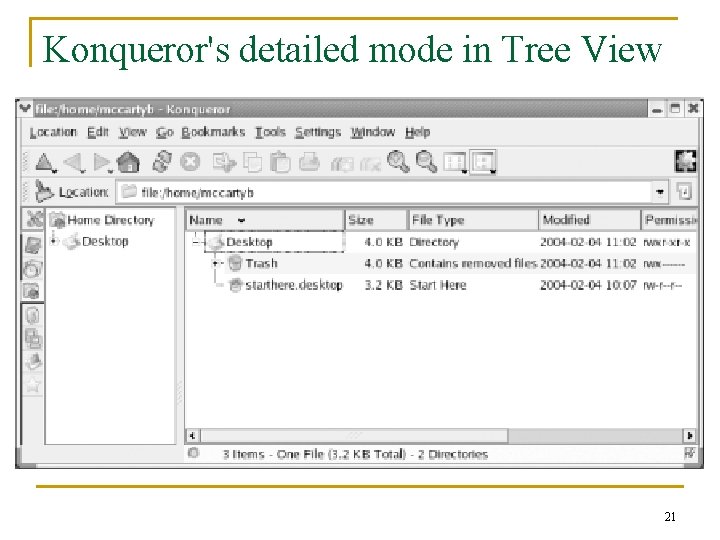Click the status bar LED indicator
The height and width of the screenshot is (540, 720).
pyautogui.click(x=193, y=453)
